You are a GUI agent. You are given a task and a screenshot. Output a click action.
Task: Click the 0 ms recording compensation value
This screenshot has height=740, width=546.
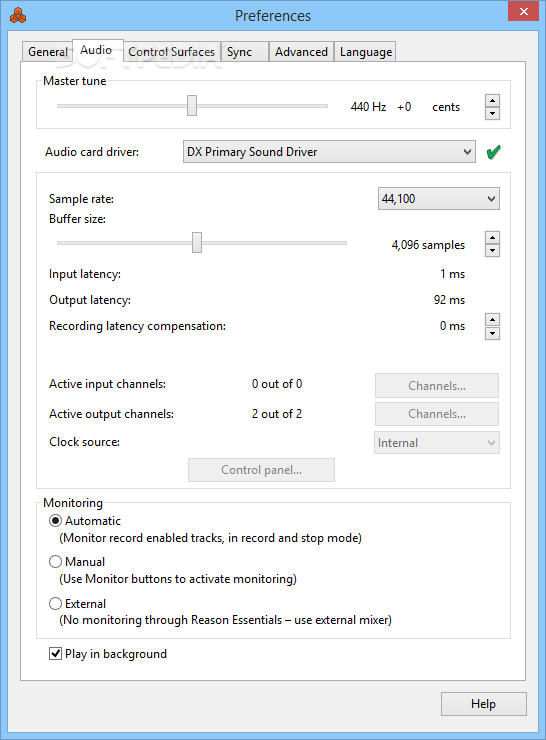point(453,326)
